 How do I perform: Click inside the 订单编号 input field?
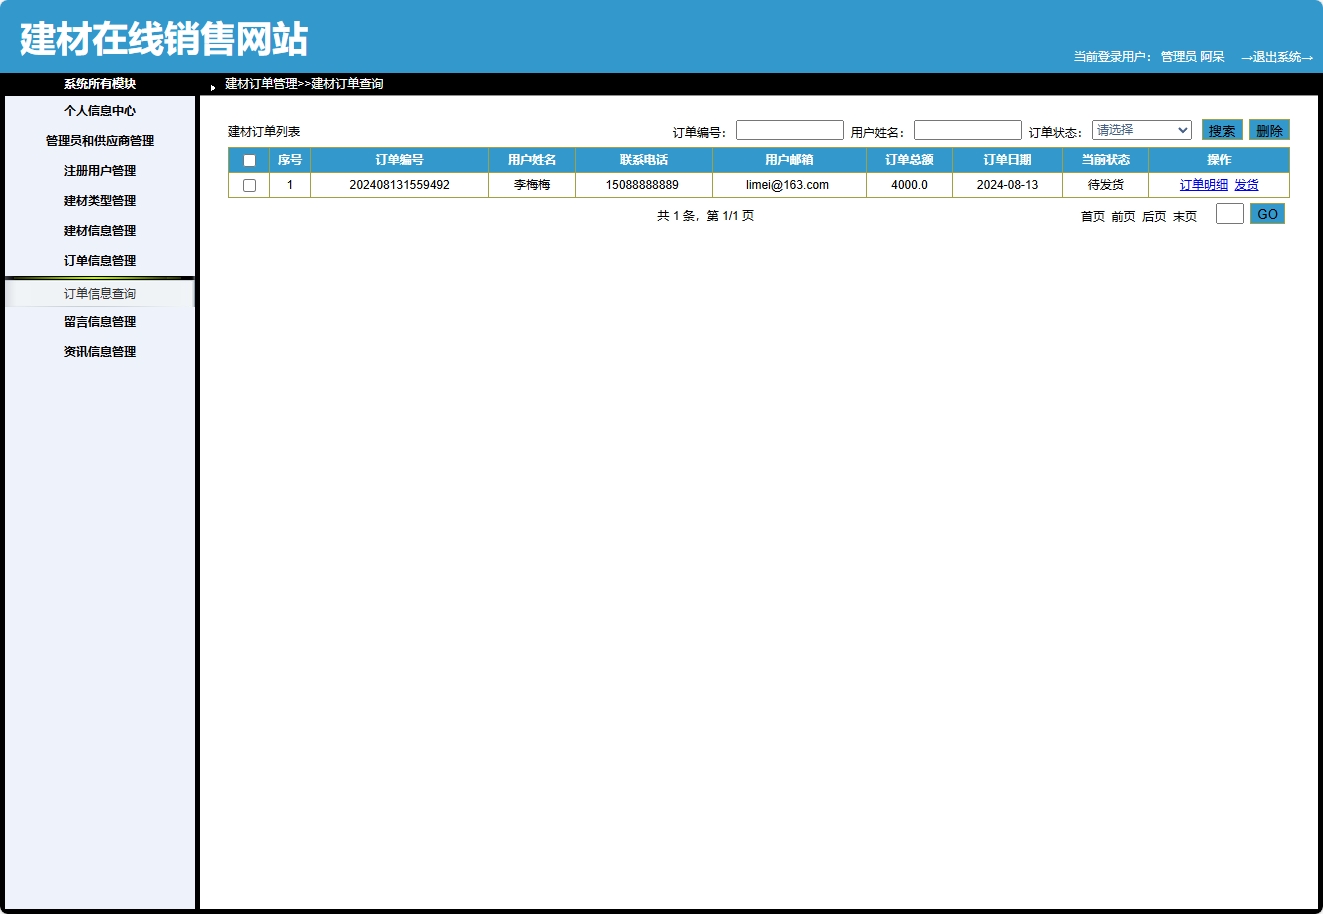click(x=789, y=129)
